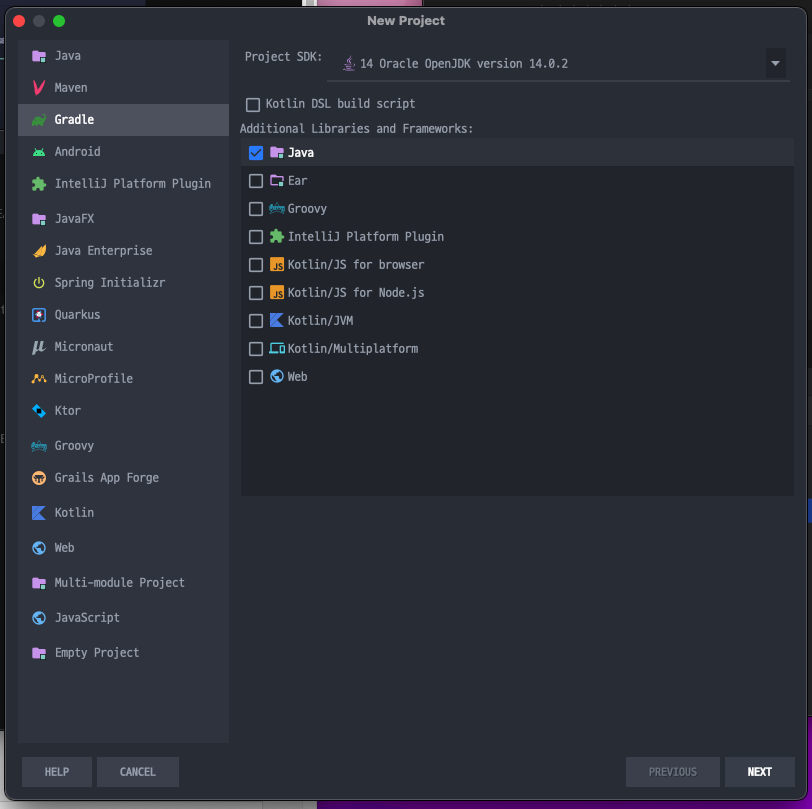The image size is (812, 809).
Task: Click the Java Enterprise icon
Action: tap(39, 251)
